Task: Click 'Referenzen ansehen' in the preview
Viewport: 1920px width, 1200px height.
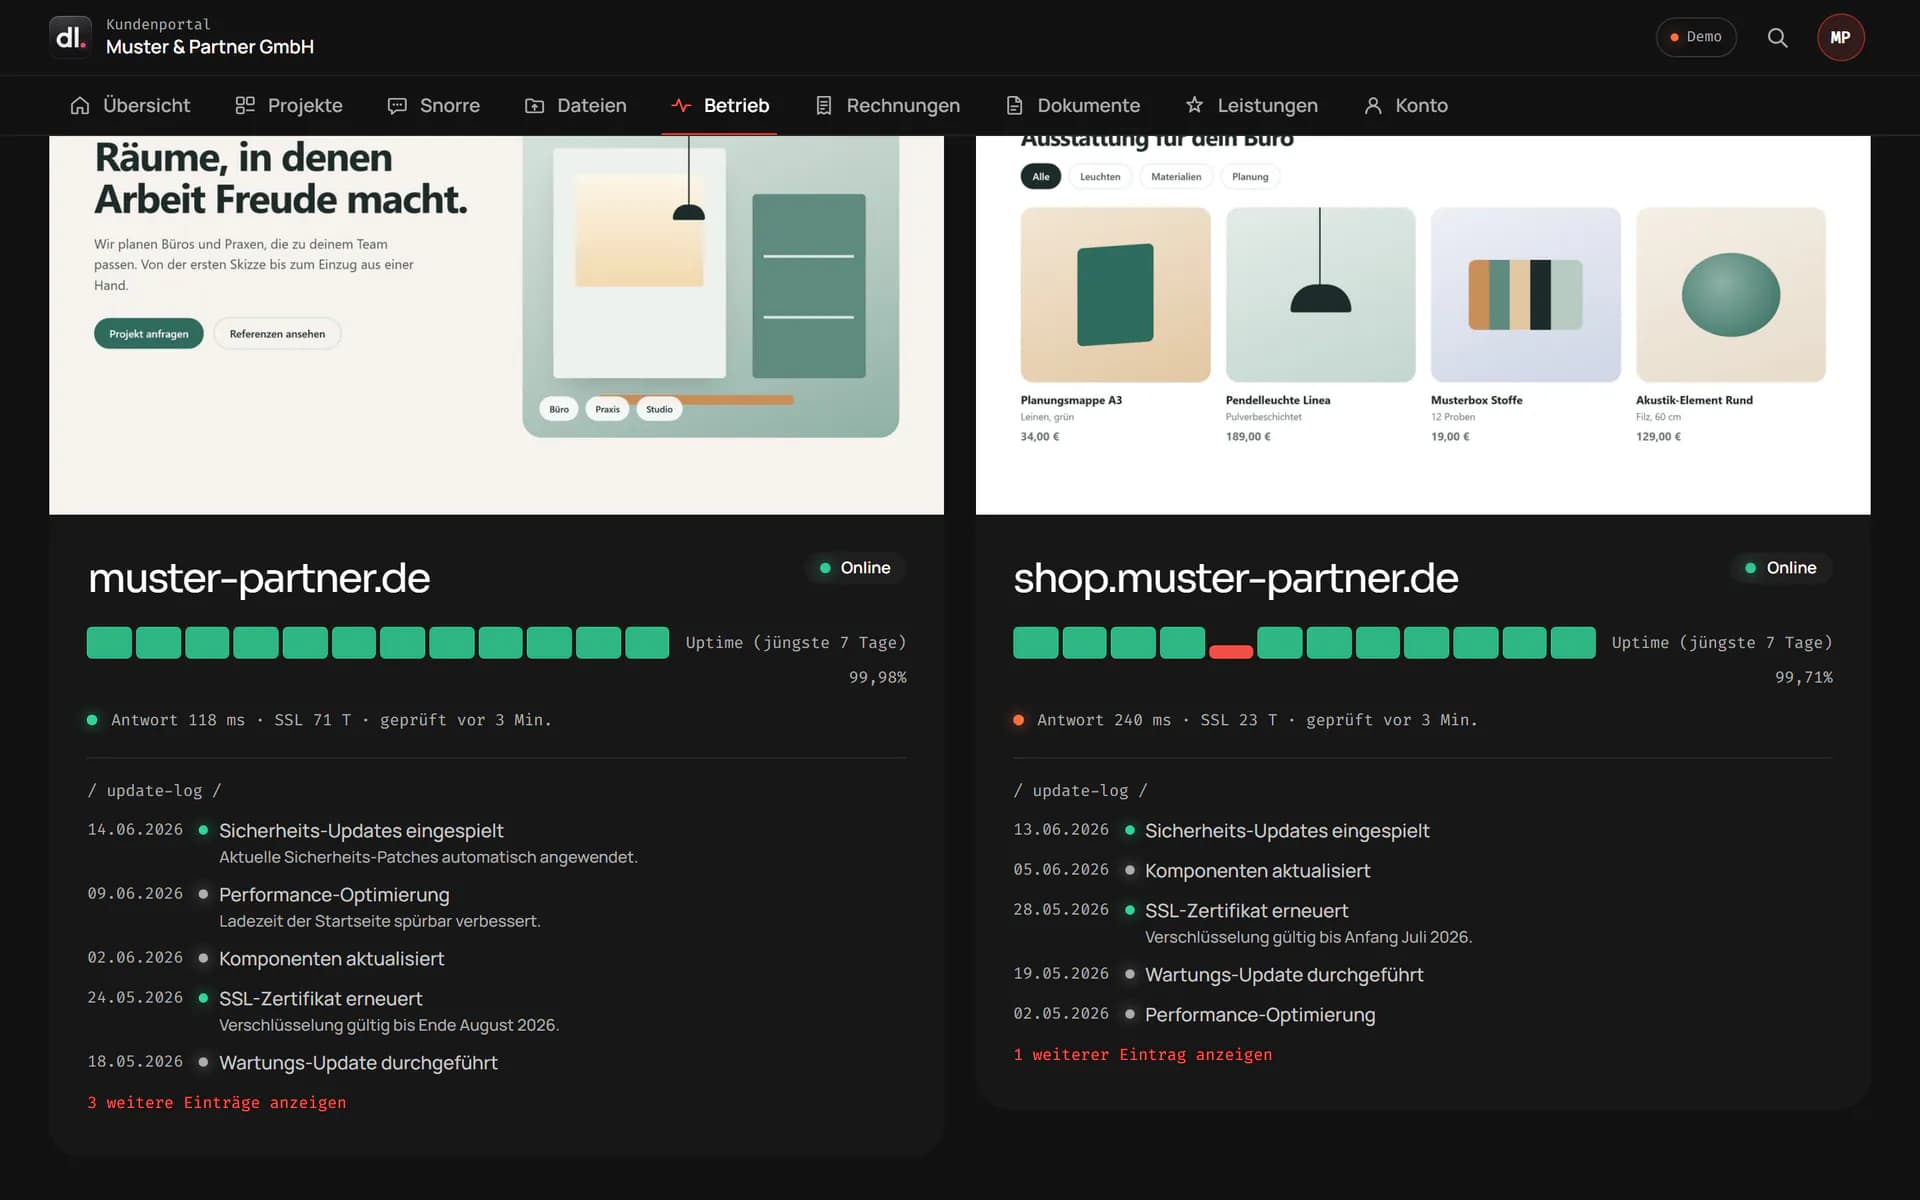Action: click(x=277, y=334)
